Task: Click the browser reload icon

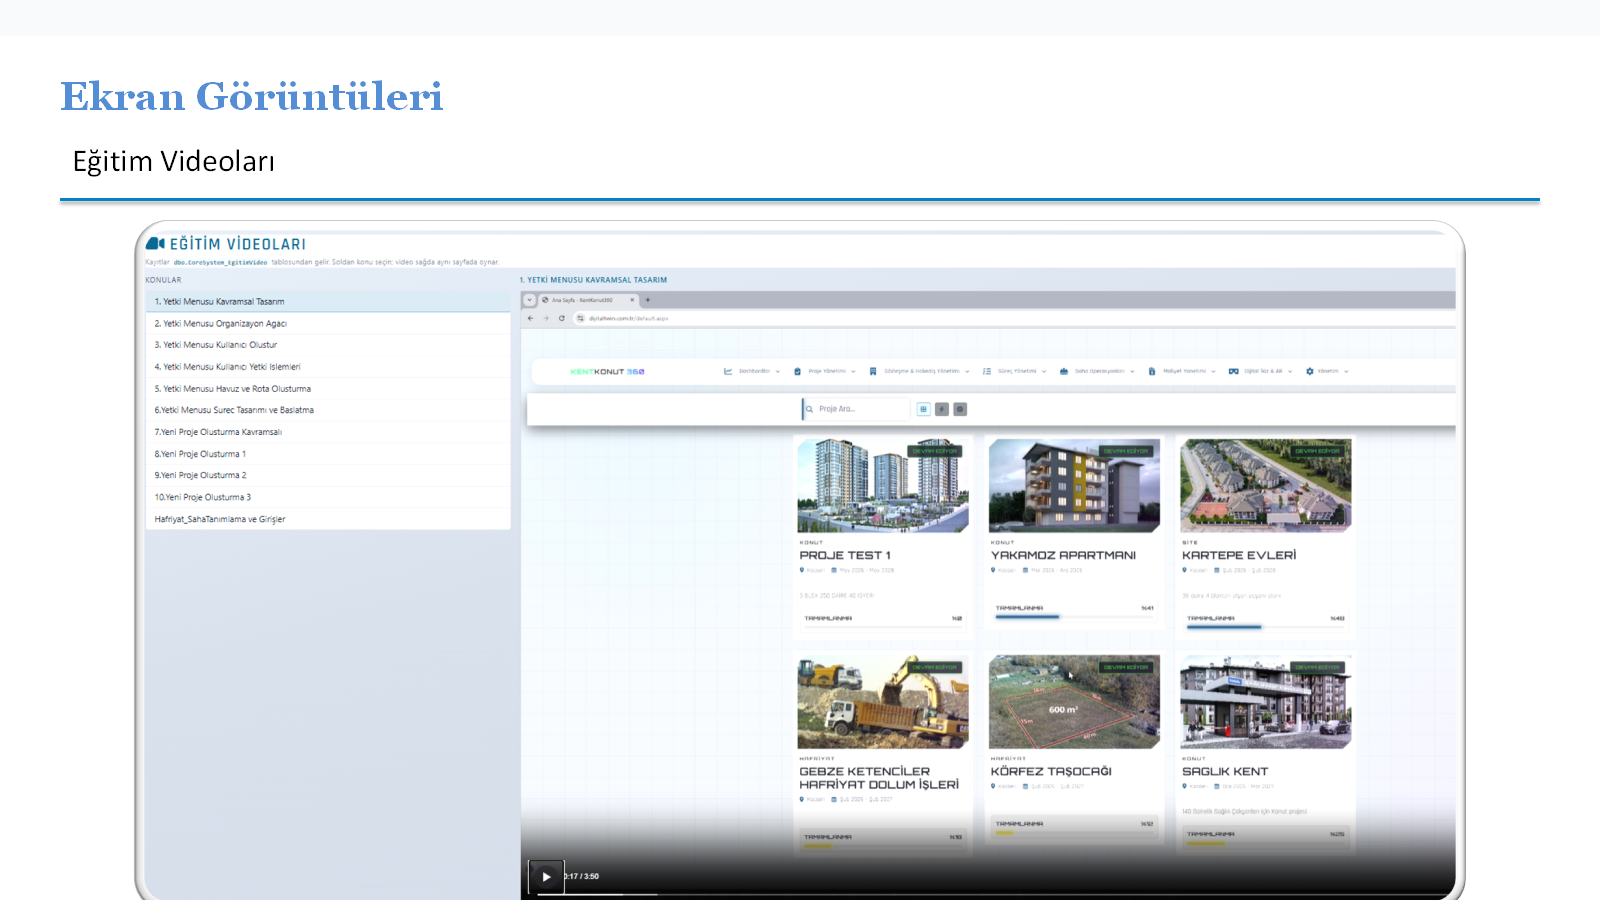Action: coord(562,318)
